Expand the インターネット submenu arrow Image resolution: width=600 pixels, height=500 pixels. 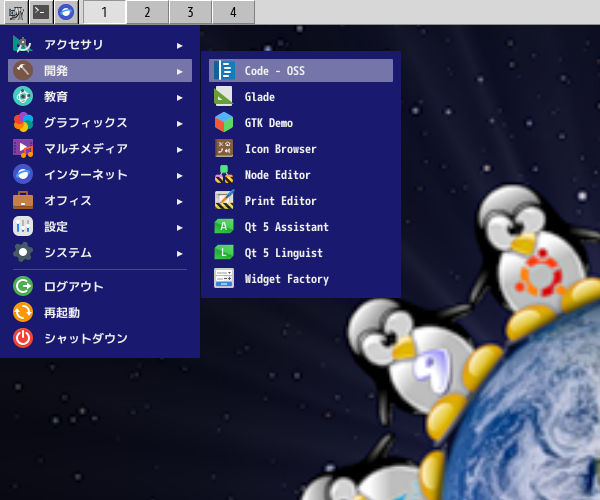(179, 176)
